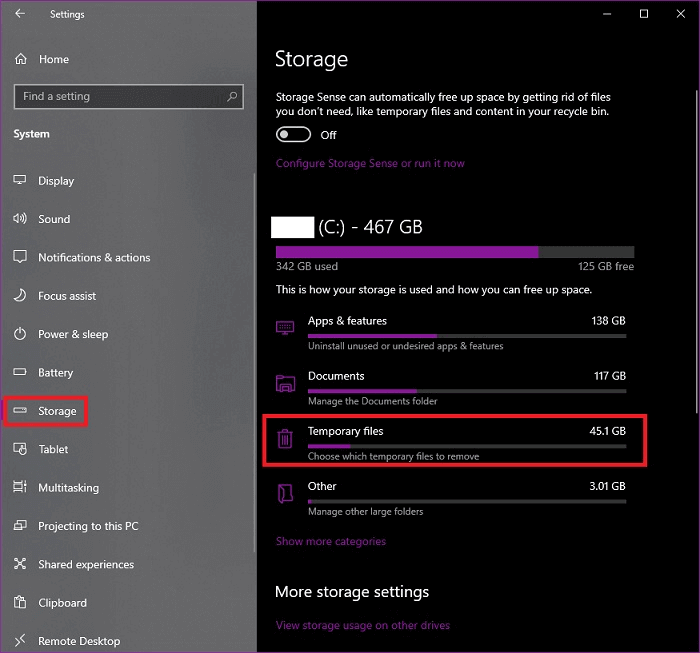Expand Show more categories

[x=330, y=541]
